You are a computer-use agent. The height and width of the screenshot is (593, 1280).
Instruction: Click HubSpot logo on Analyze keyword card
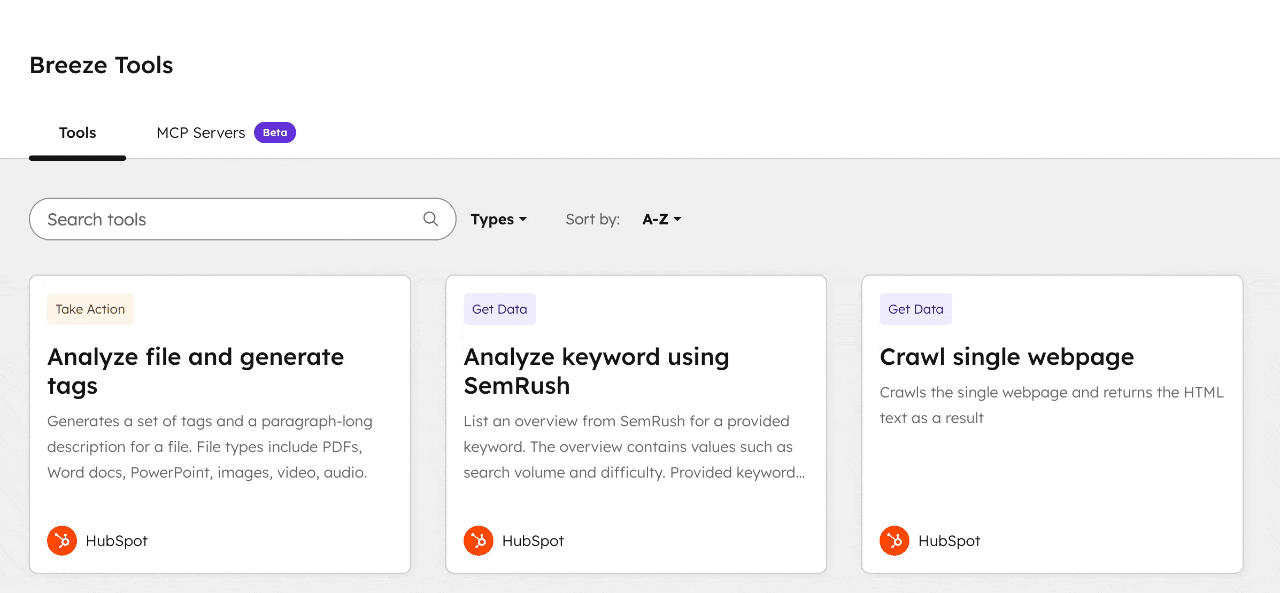479,541
